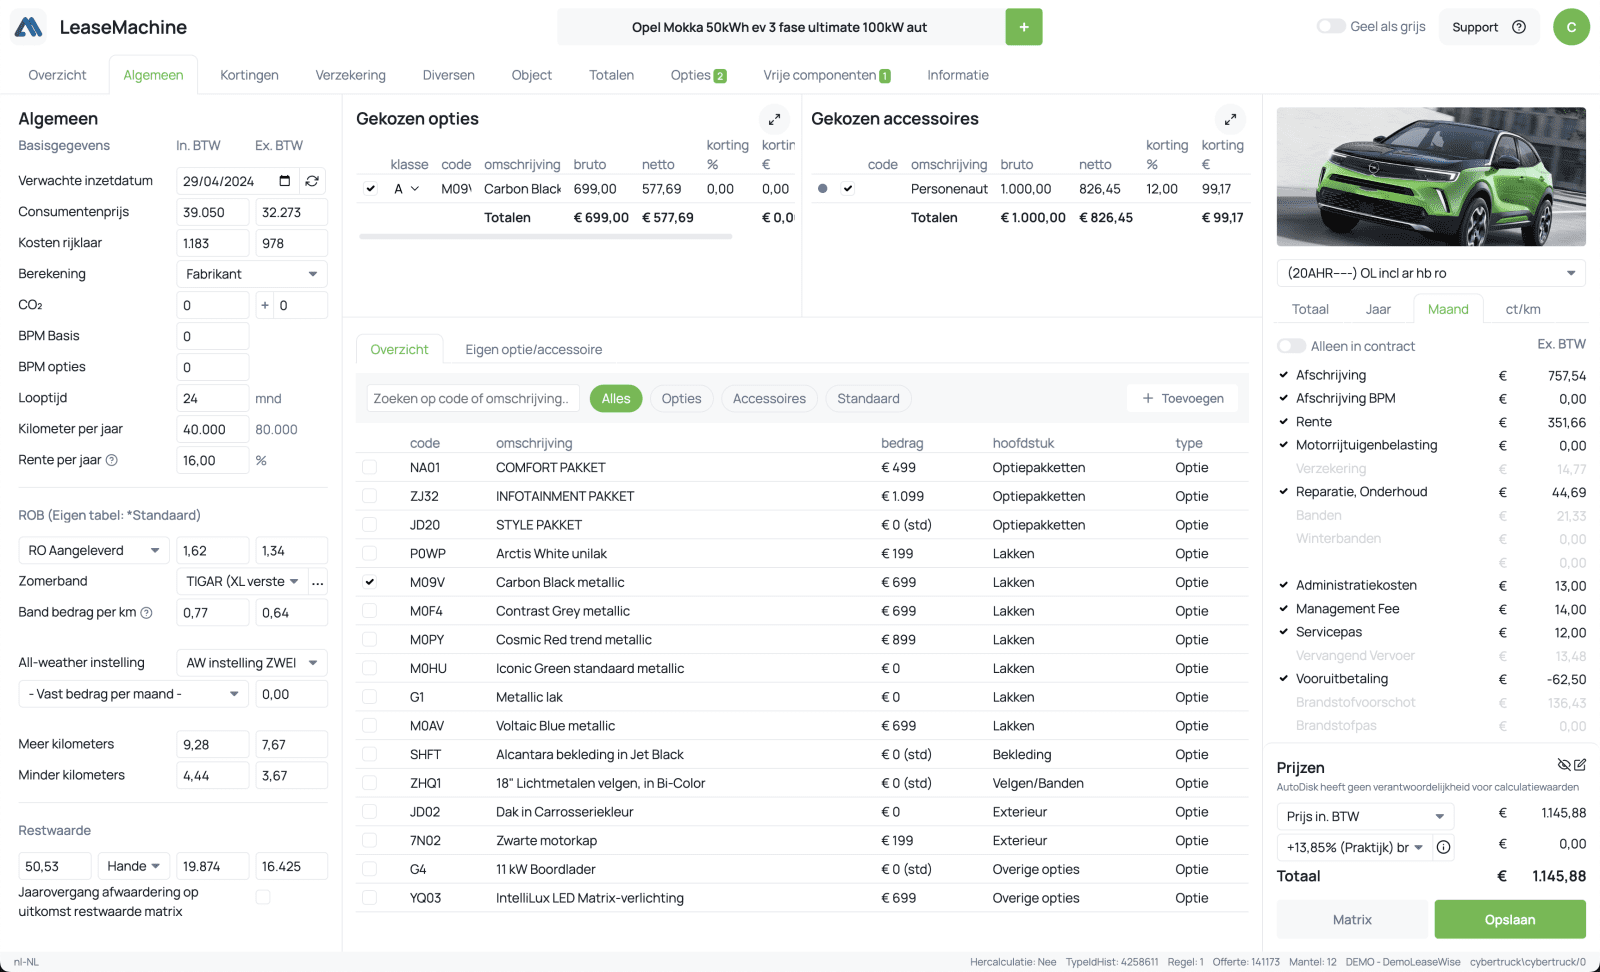Screen dimensions: 1600x972
Task: Click the Support button
Action: (1489, 27)
